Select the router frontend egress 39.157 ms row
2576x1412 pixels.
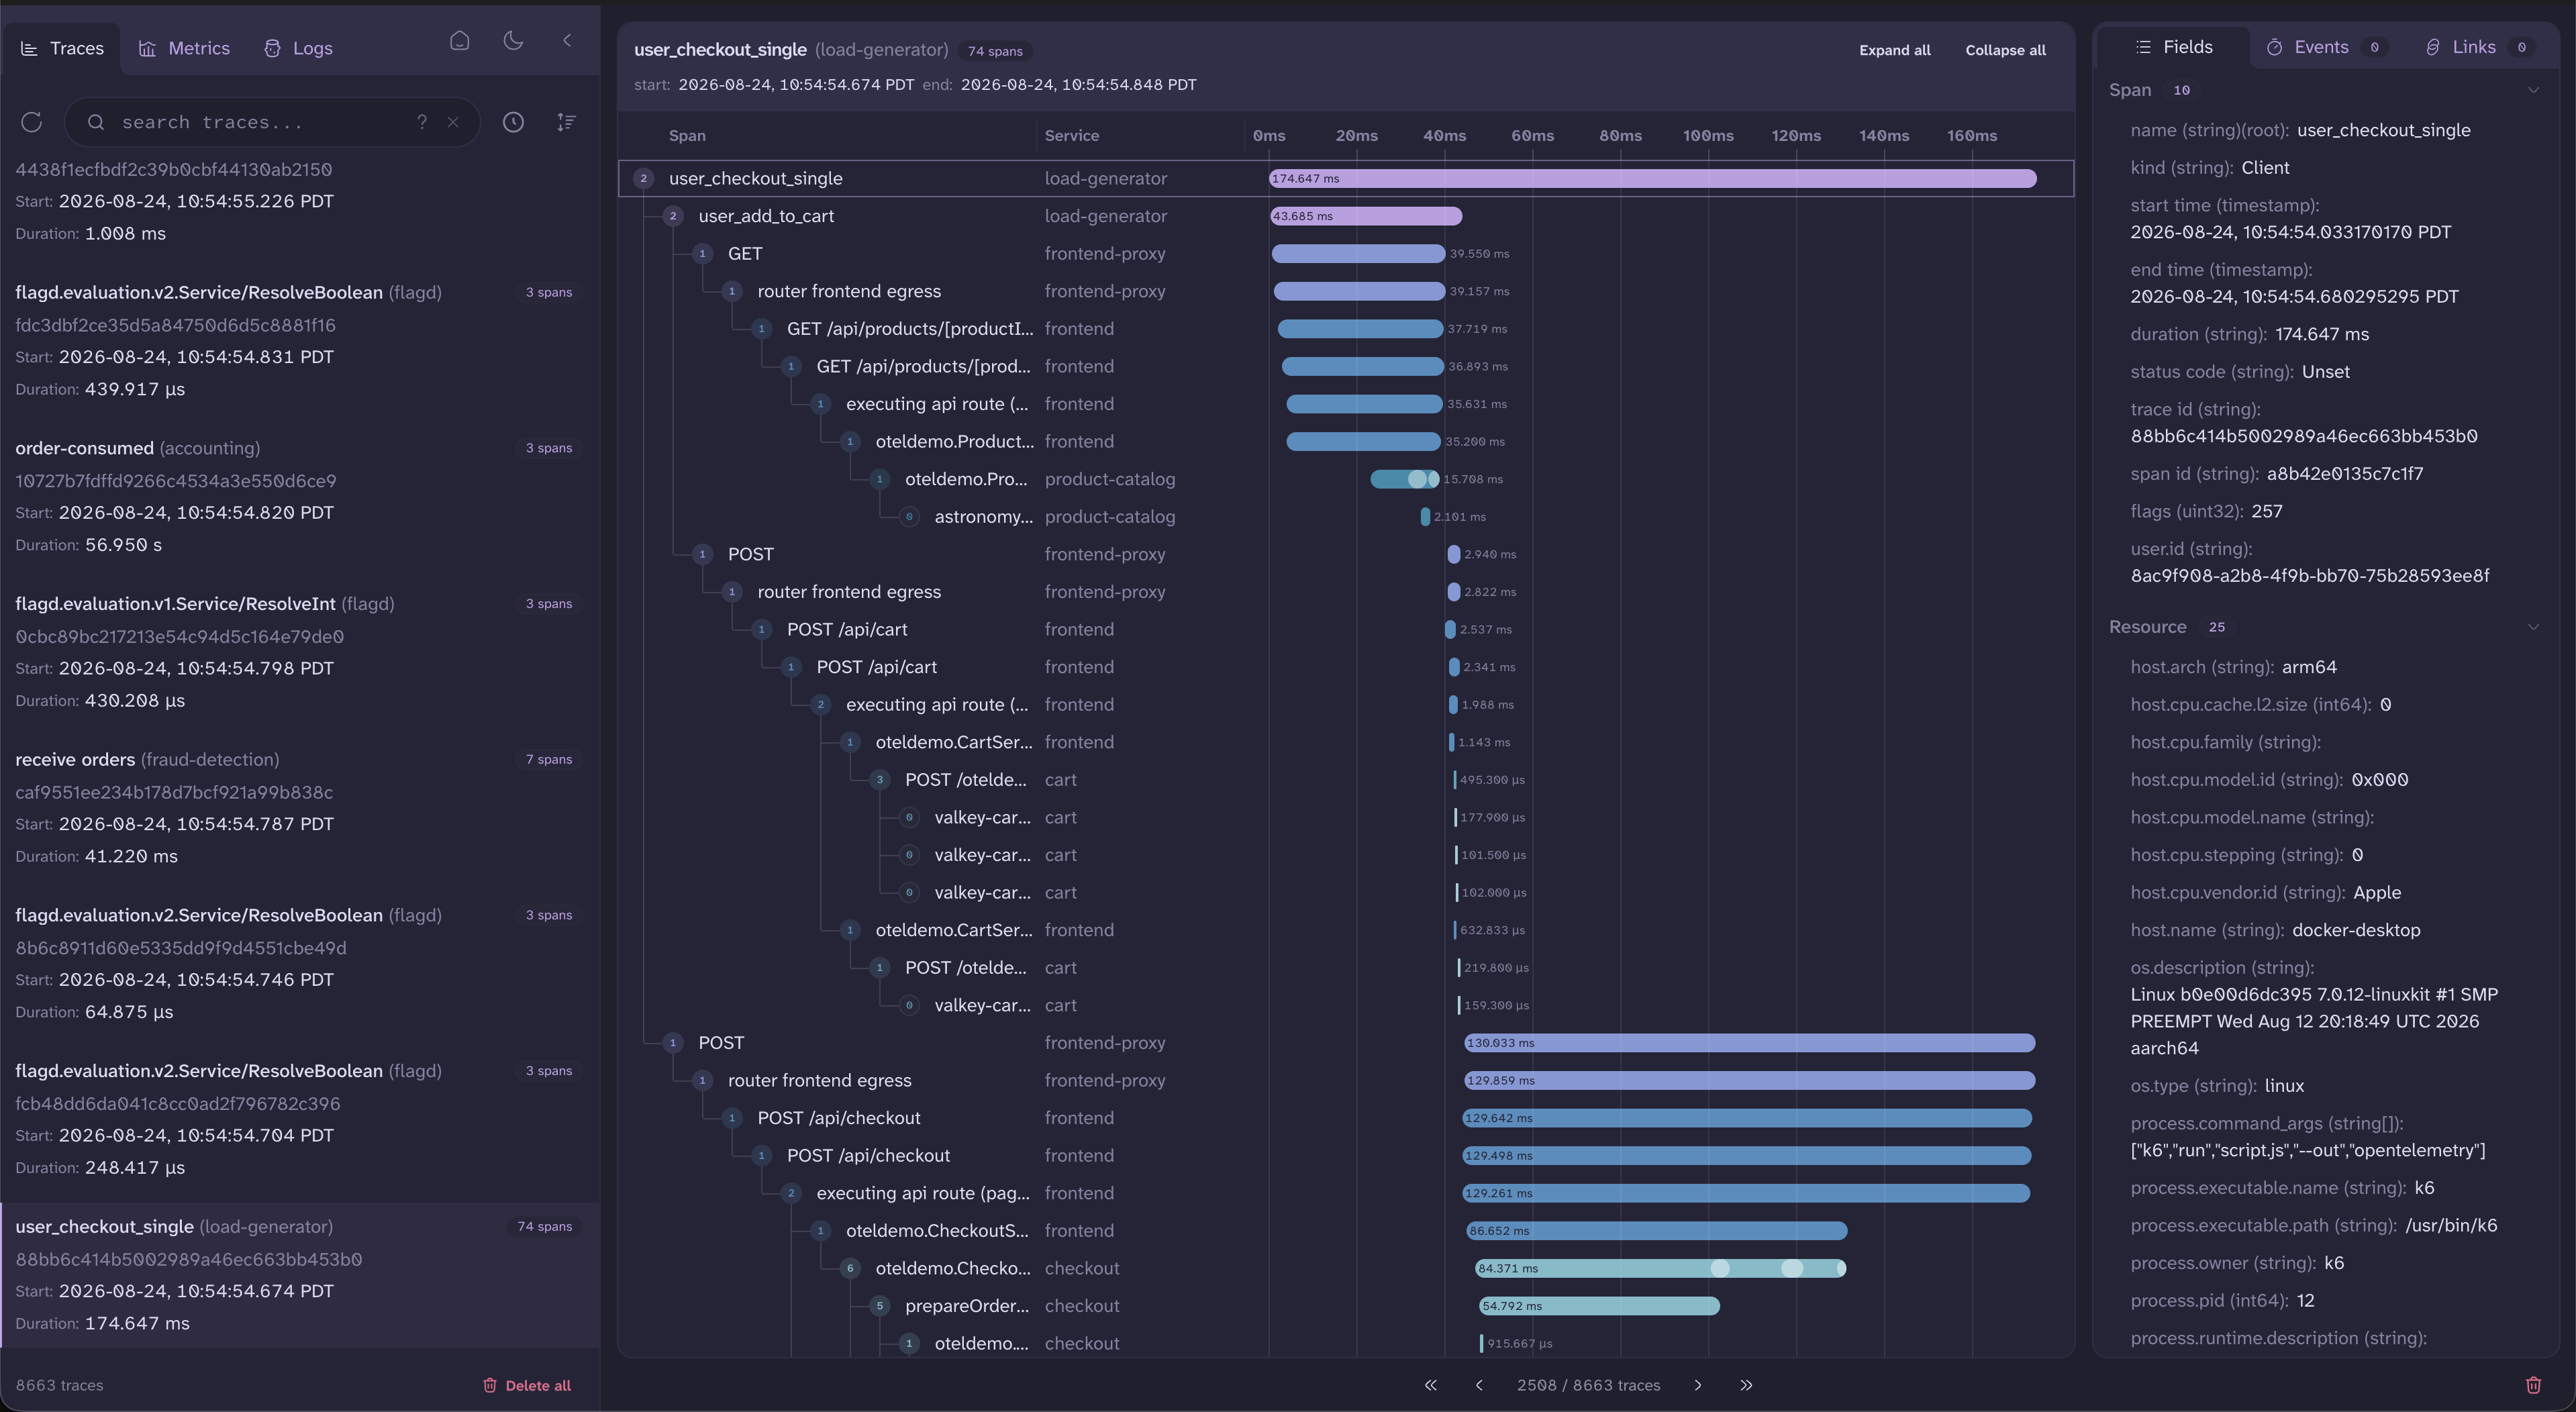coord(1346,291)
